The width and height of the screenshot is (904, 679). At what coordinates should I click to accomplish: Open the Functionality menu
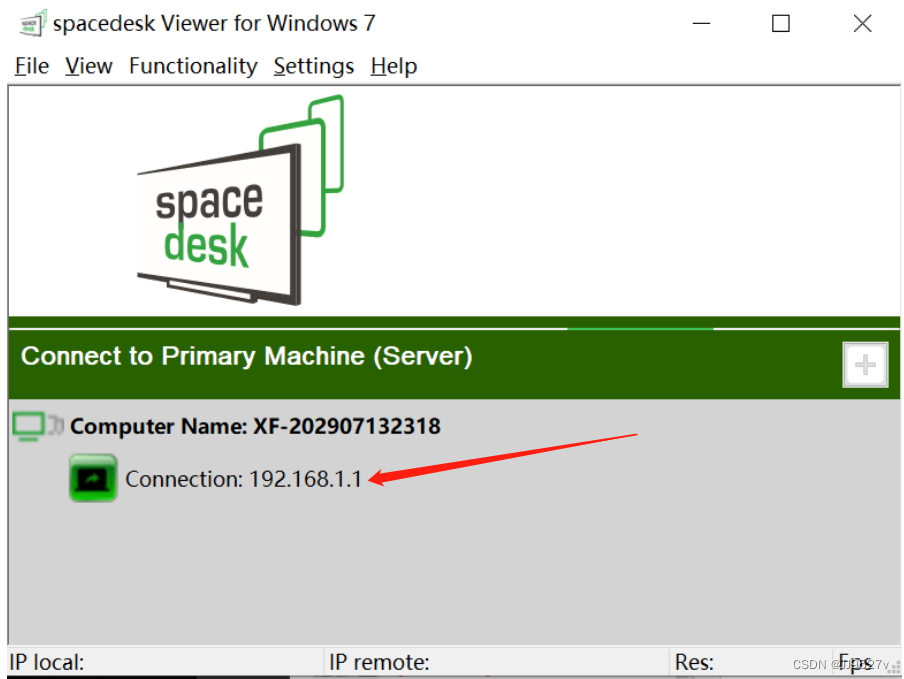(193, 66)
